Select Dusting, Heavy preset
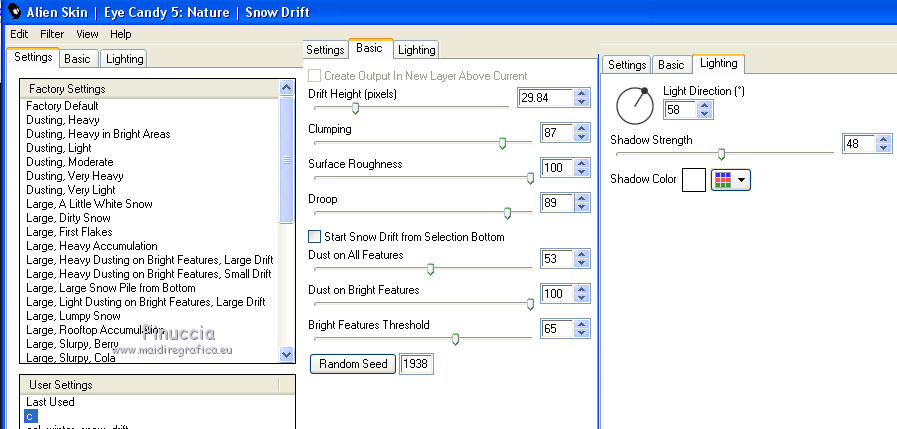Screen dimensions: 897x429 [x=63, y=120]
